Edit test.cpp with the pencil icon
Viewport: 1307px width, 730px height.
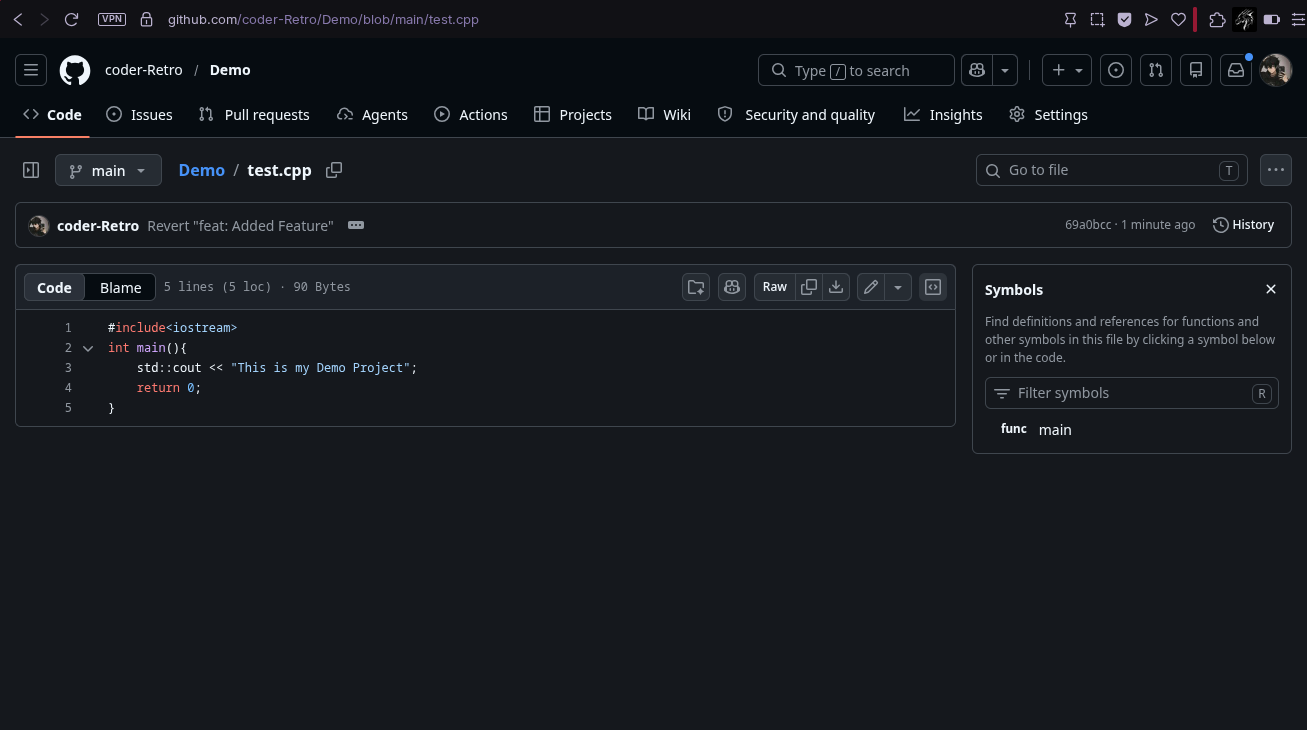click(x=871, y=287)
